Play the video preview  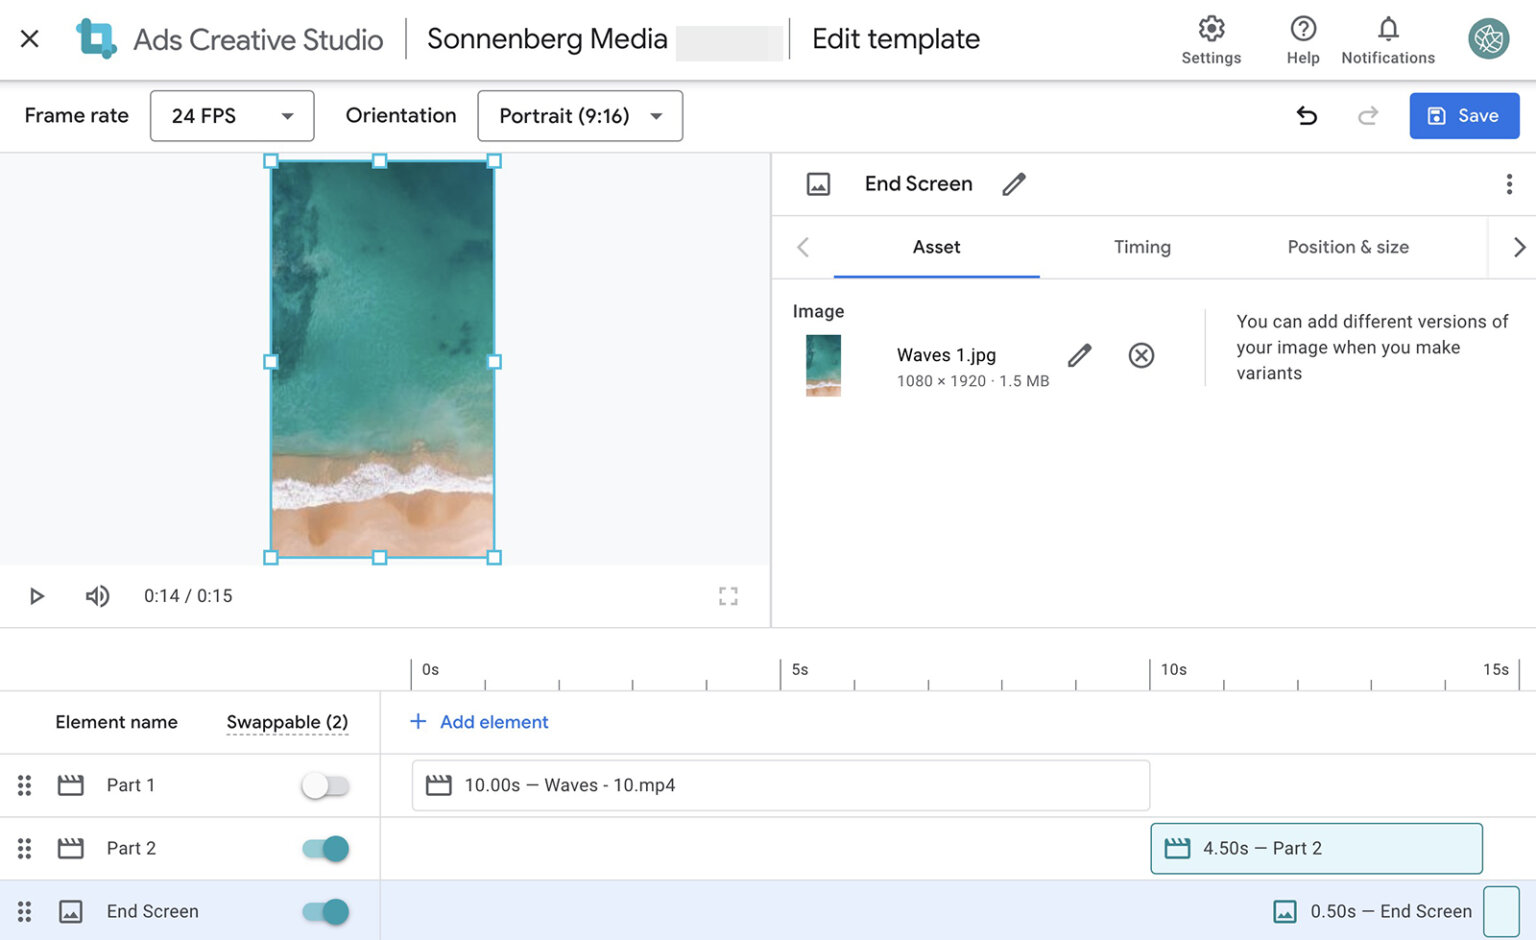coord(37,596)
